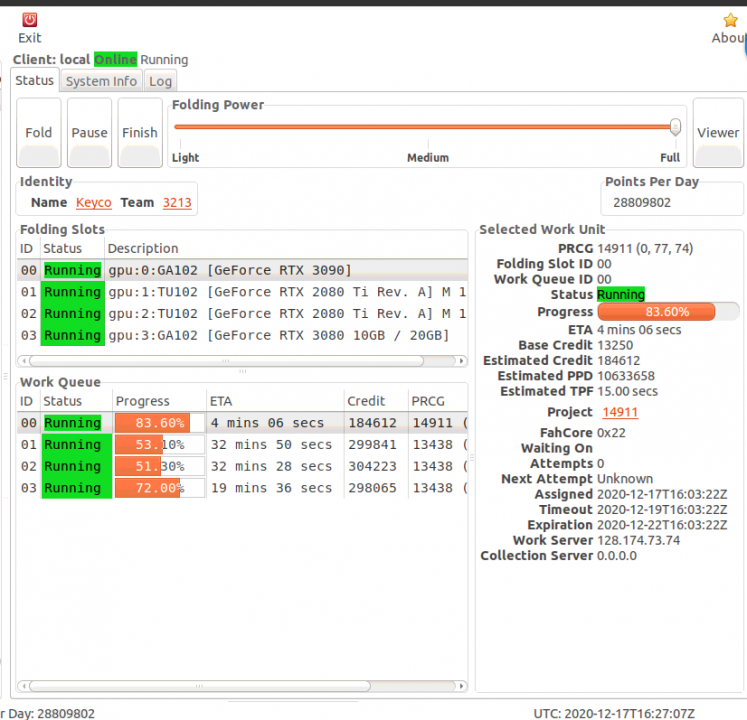Click the Fold button

click(39, 132)
